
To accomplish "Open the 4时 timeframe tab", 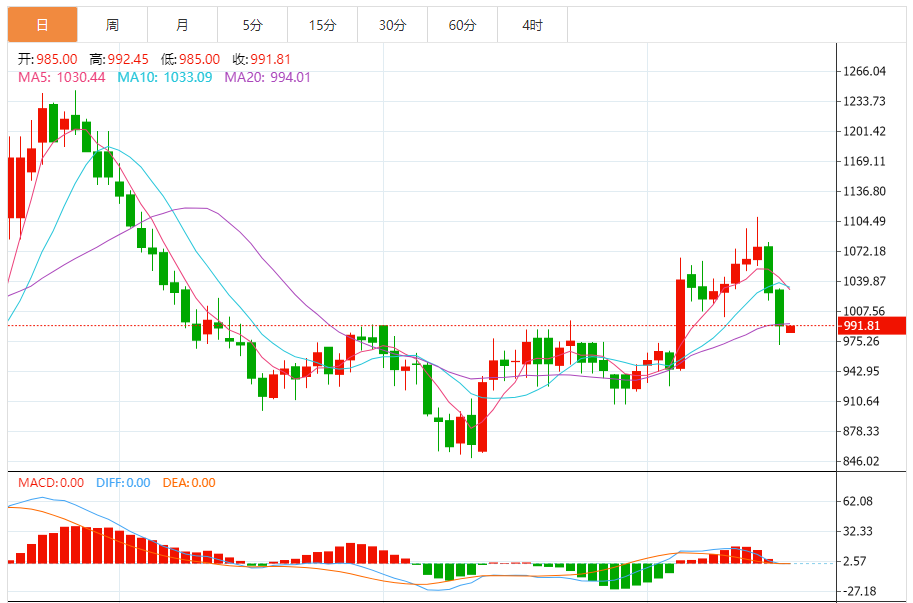I will [532, 24].
